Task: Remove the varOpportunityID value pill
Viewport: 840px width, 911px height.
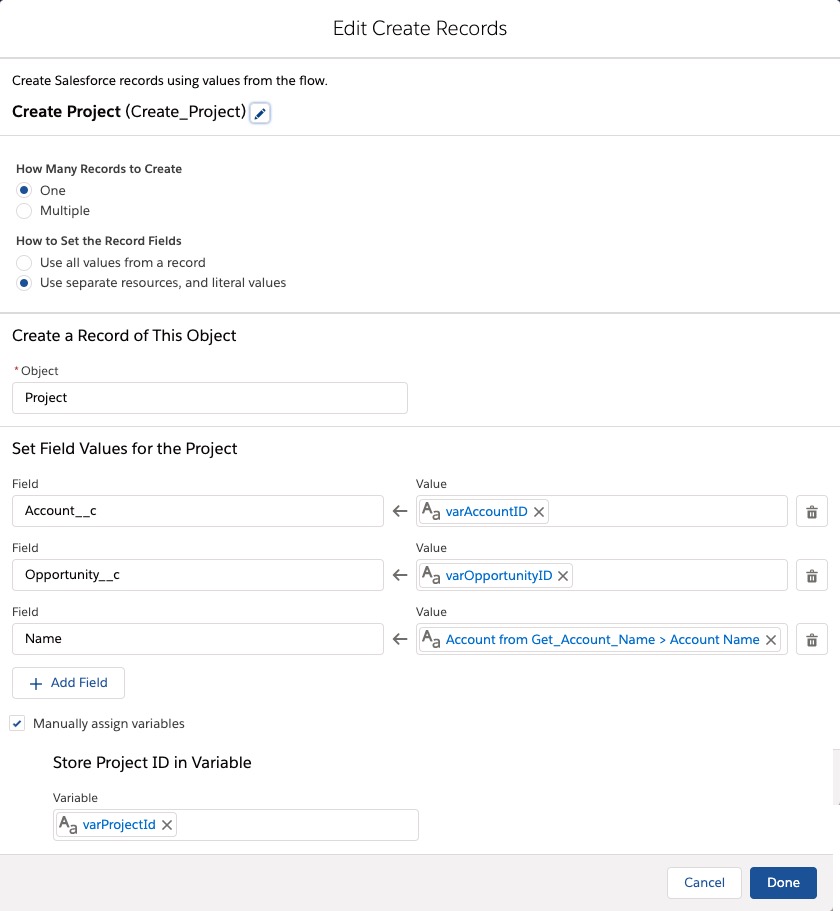Action: click(562, 576)
